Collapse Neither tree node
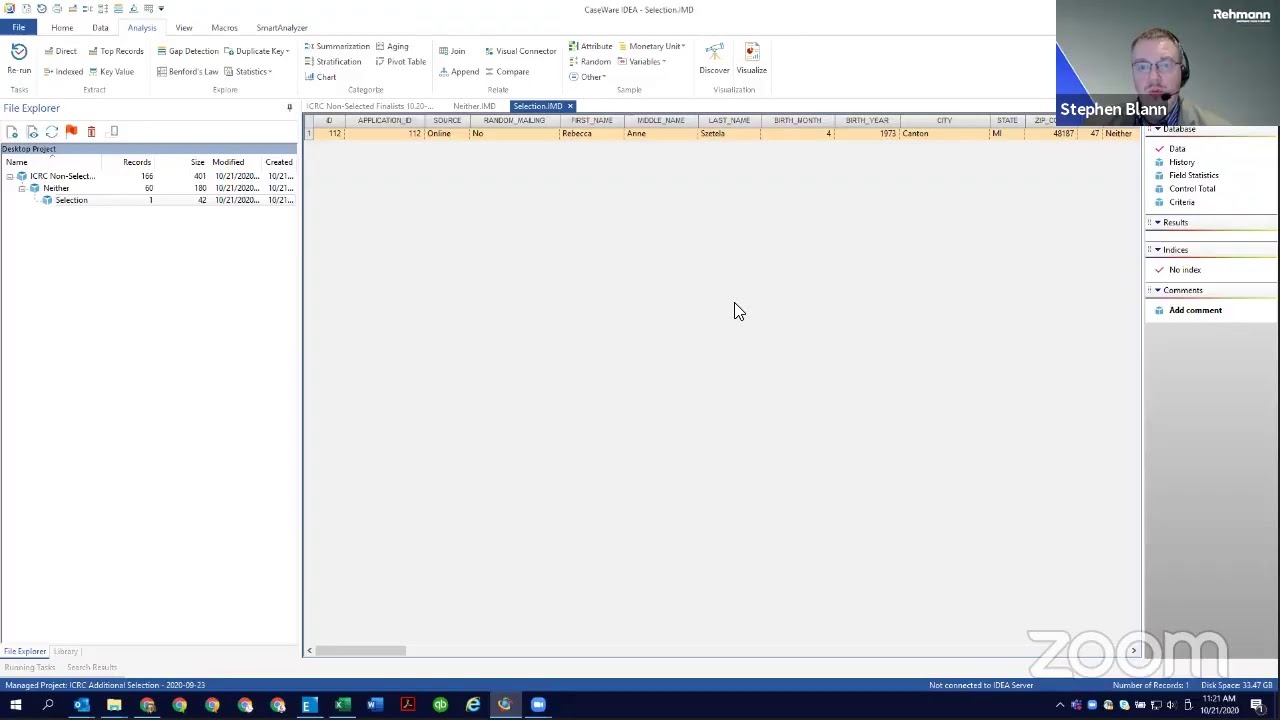1280x720 pixels. coord(22,188)
